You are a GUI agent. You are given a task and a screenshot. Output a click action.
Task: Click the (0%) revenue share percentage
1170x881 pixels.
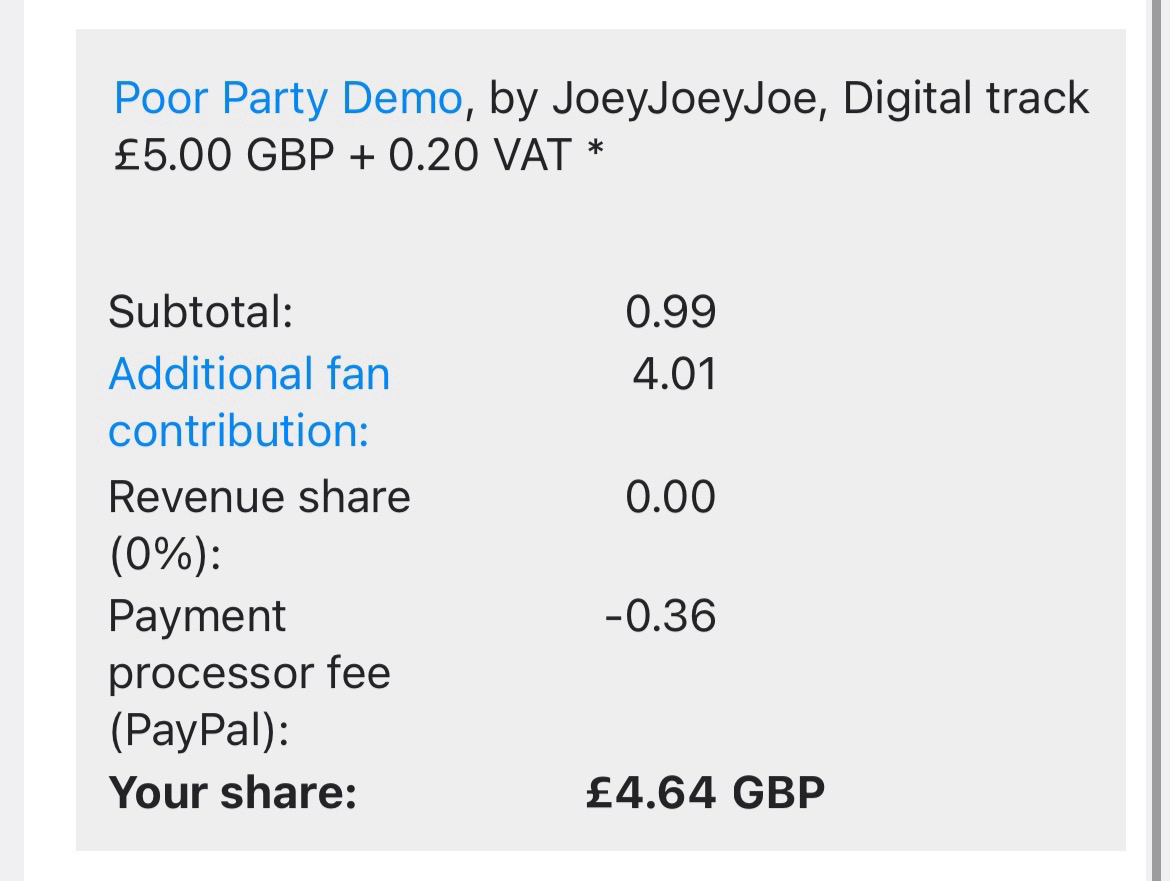click(x=164, y=555)
